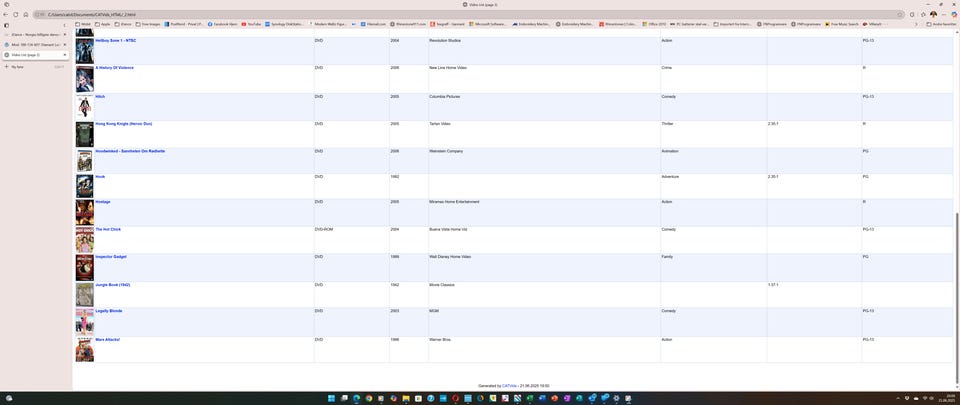This screenshot has width=960, height=405.
Task: Open the Apple bookmarks folder
Action: coord(103,24)
